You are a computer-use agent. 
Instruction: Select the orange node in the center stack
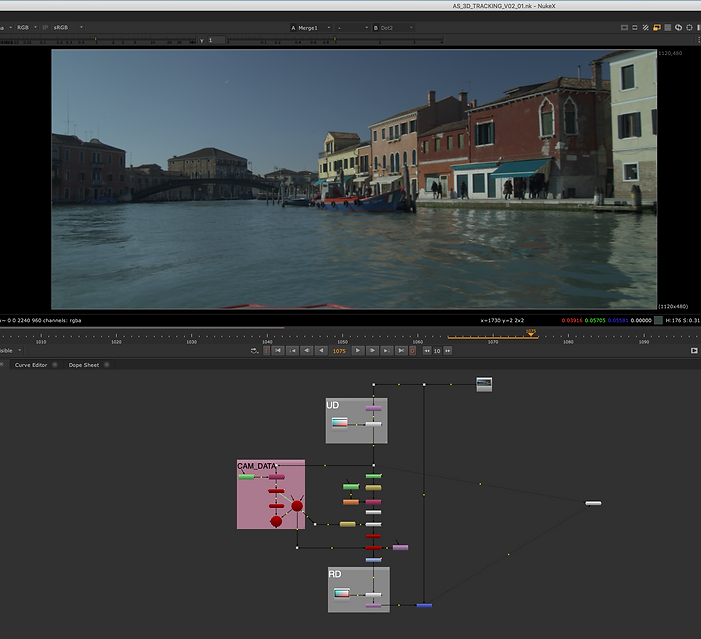tap(351, 502)
